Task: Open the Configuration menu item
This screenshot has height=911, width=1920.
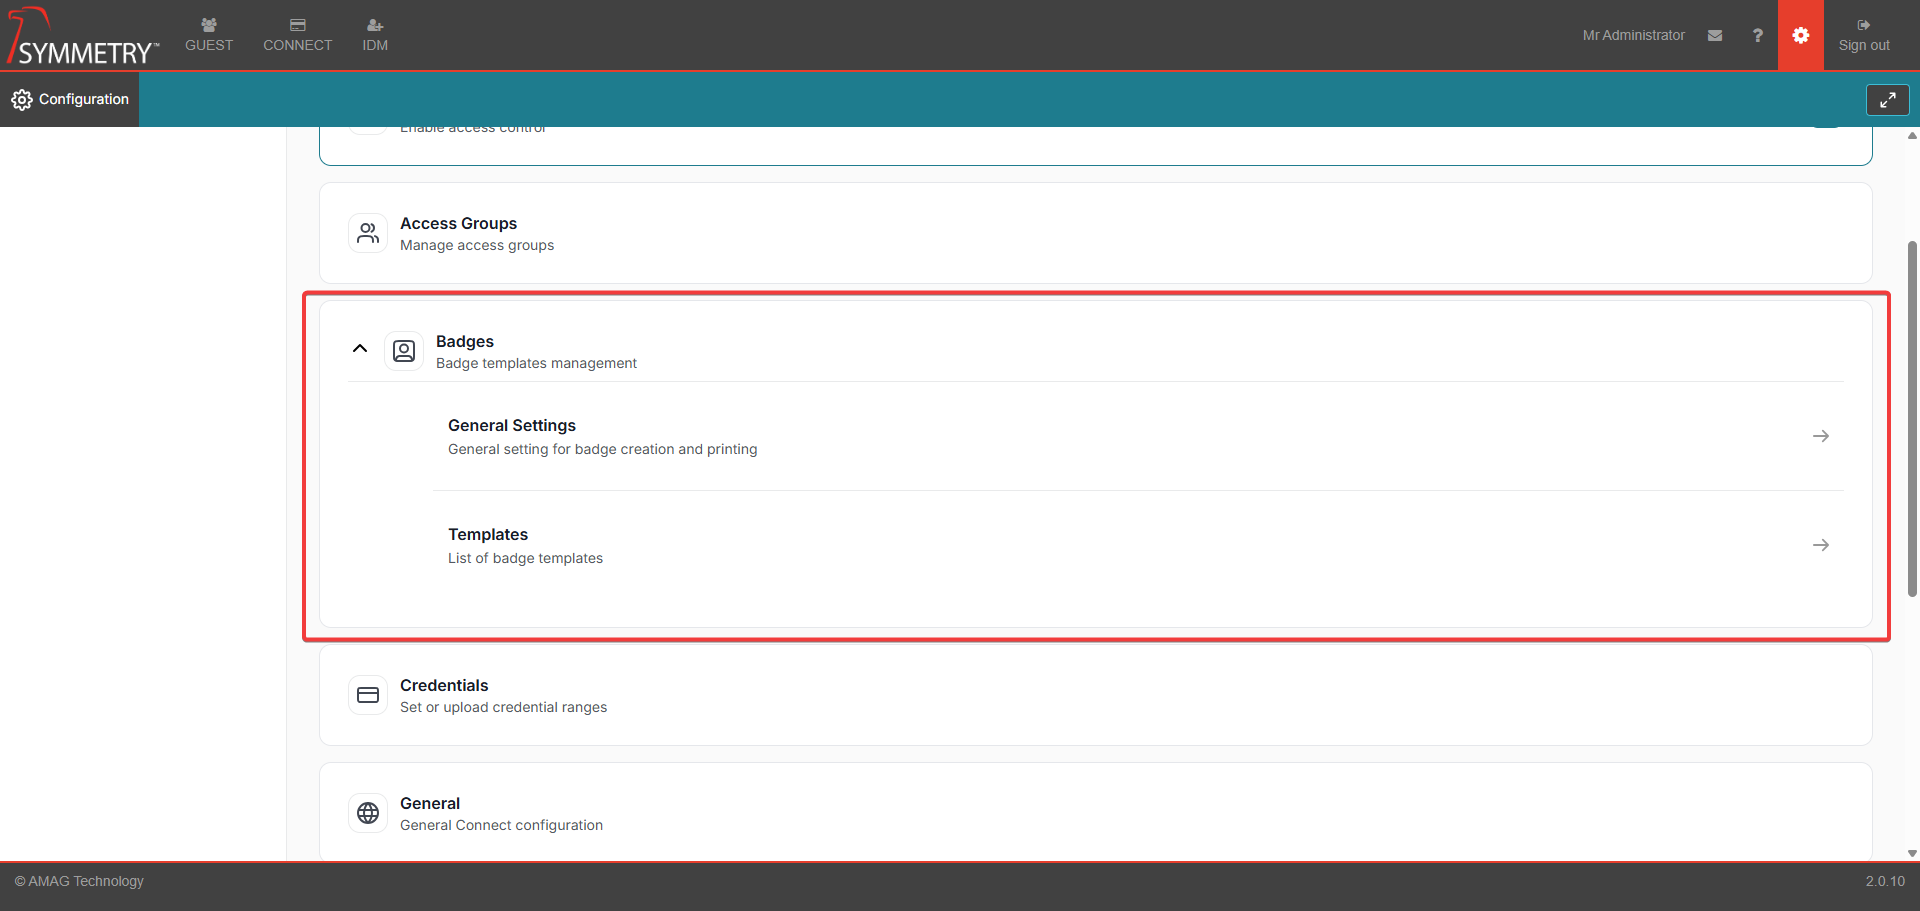Action: 69,99
